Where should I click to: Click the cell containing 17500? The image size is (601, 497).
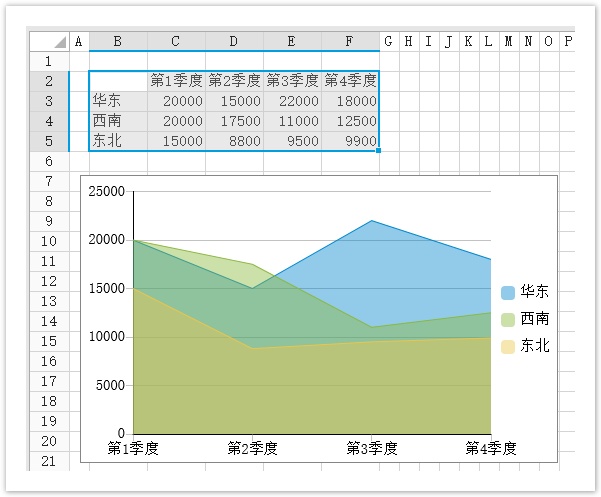click(x=234, y=121)
